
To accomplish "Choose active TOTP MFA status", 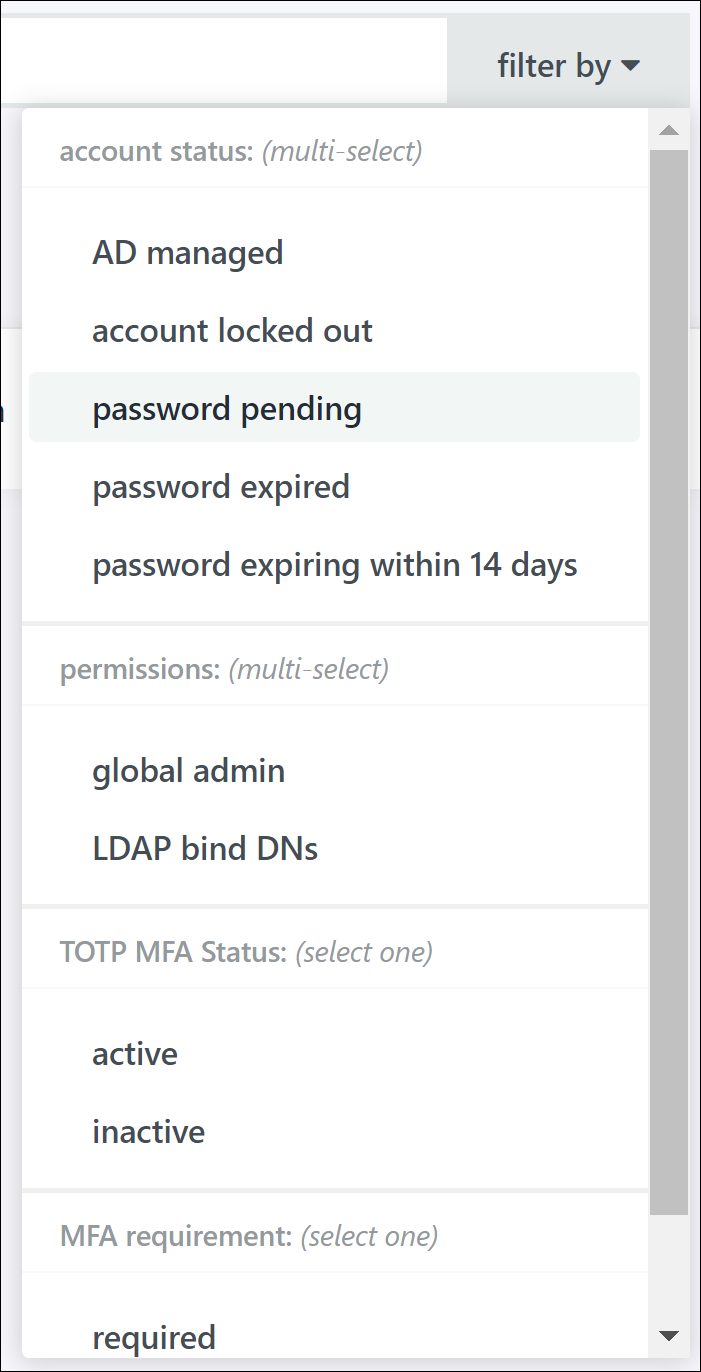I will pyautogui.click(x=135, y=1054).
